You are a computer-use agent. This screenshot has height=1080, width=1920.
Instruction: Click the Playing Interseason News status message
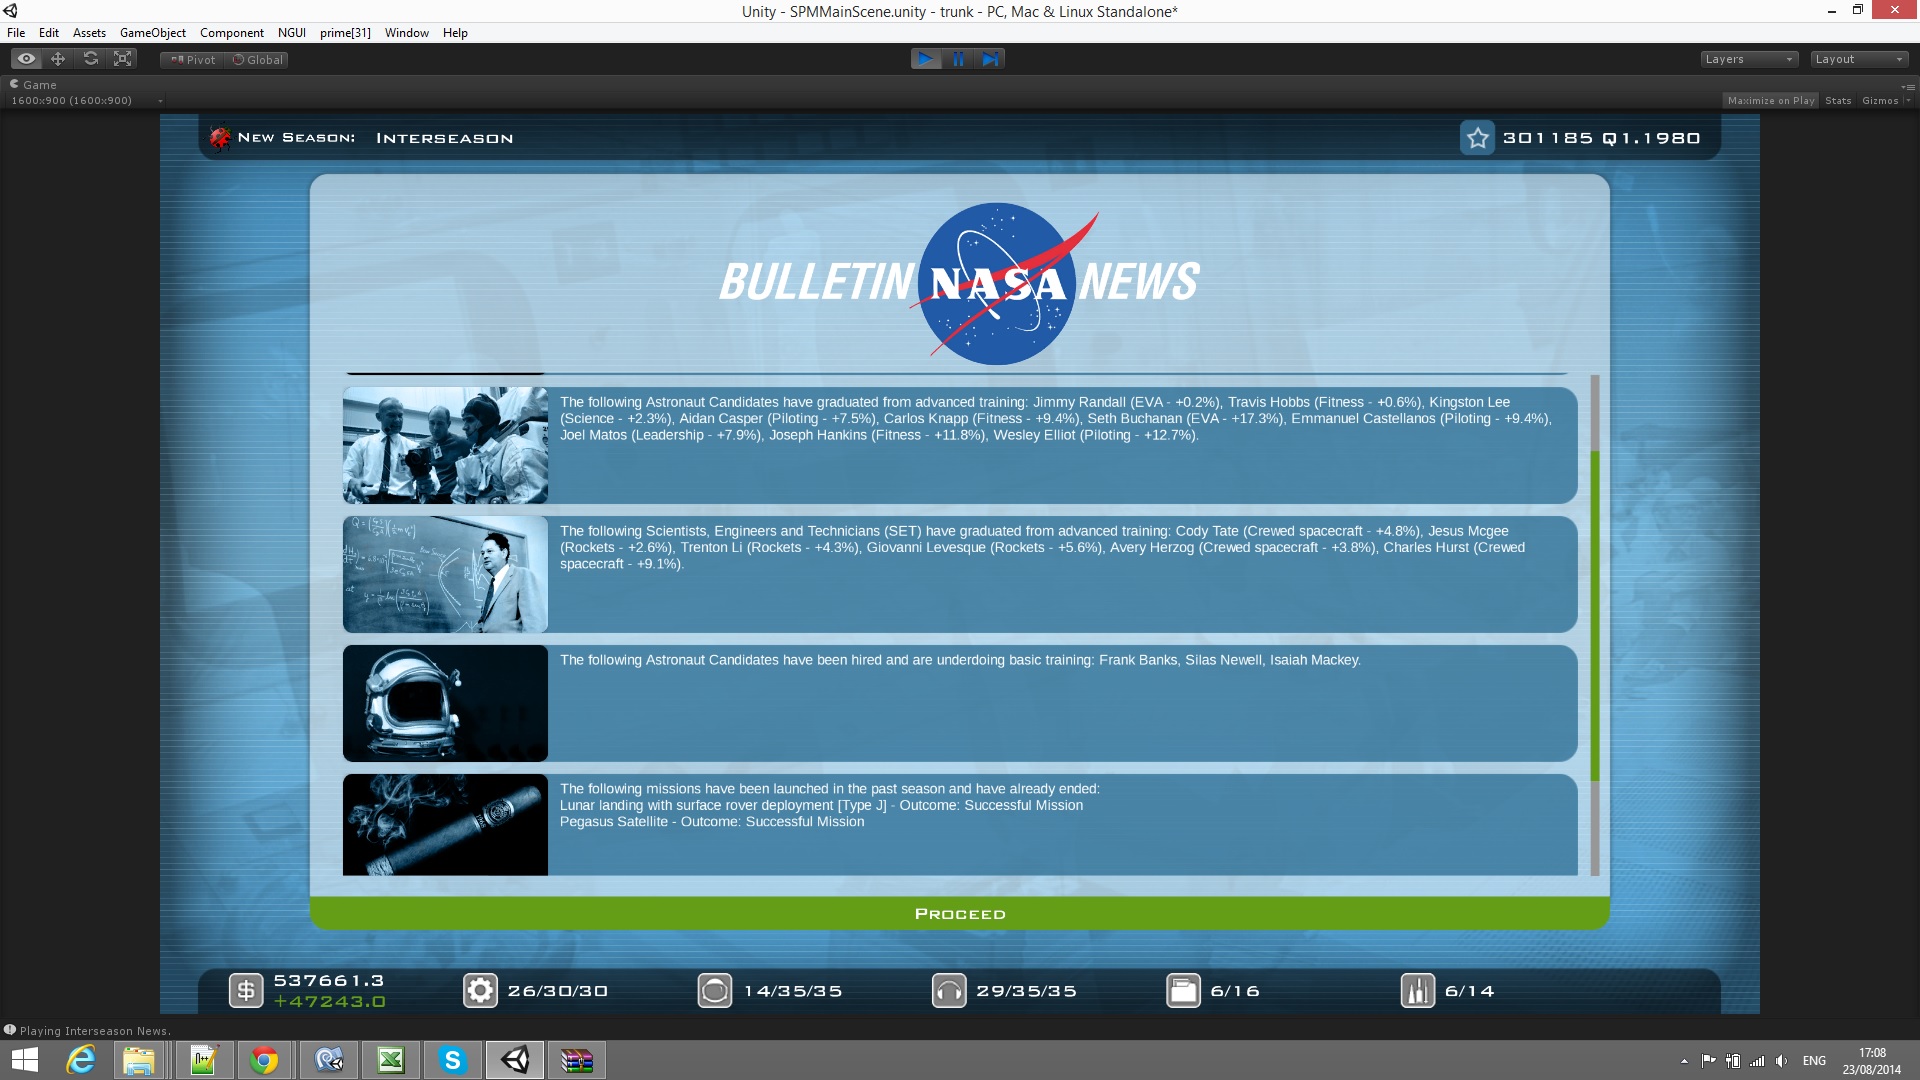pos(95,1031)
